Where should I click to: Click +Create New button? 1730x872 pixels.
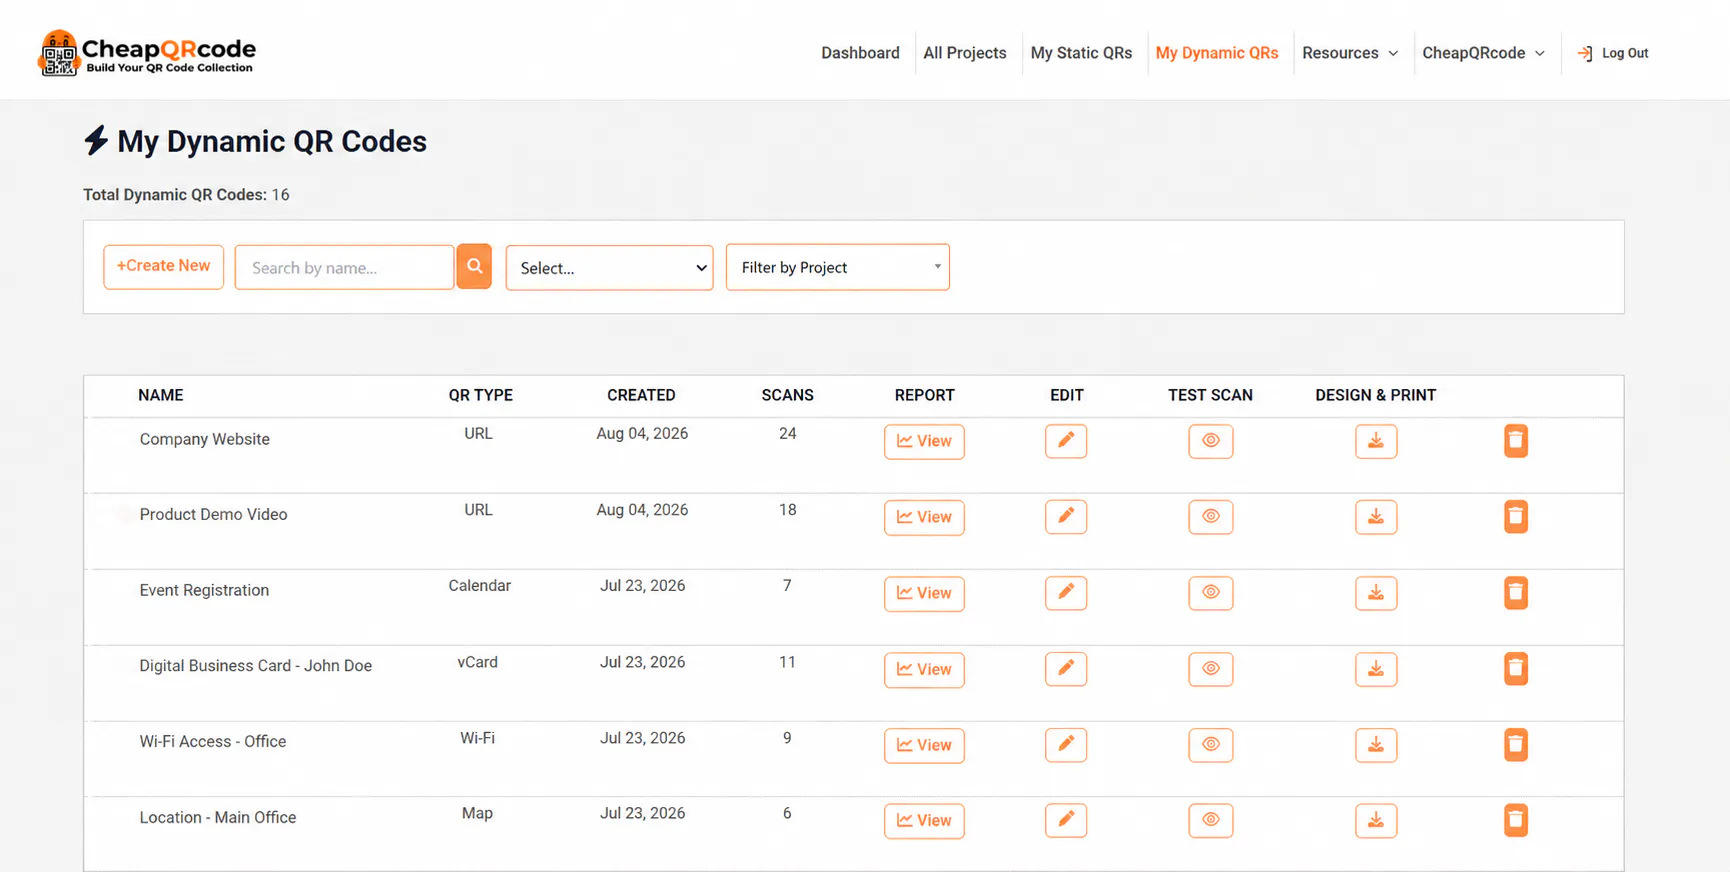coord(164,266)
